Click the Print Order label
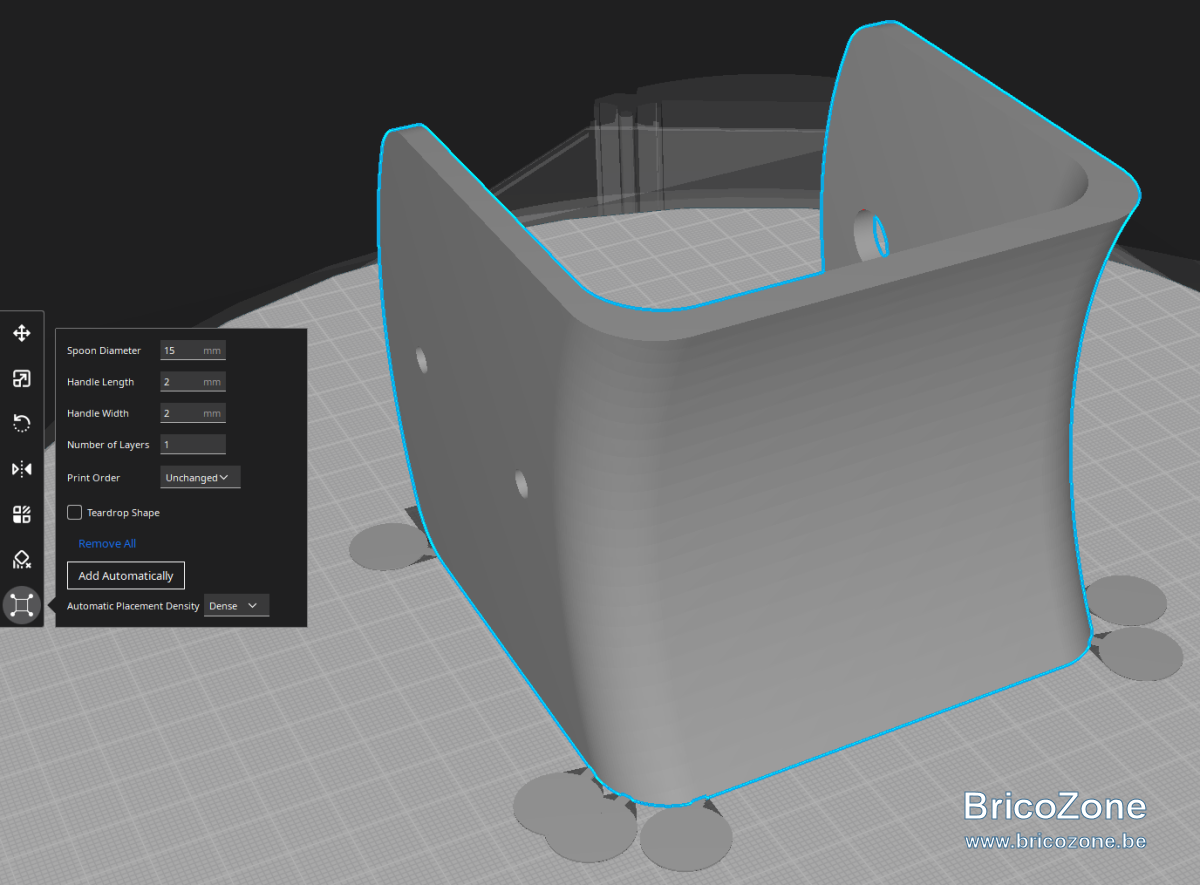Screen dimensions: 1200x885 coord(93,478)
